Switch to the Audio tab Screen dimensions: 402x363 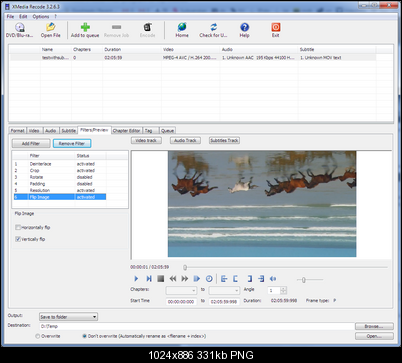click(x=50, y=131)
